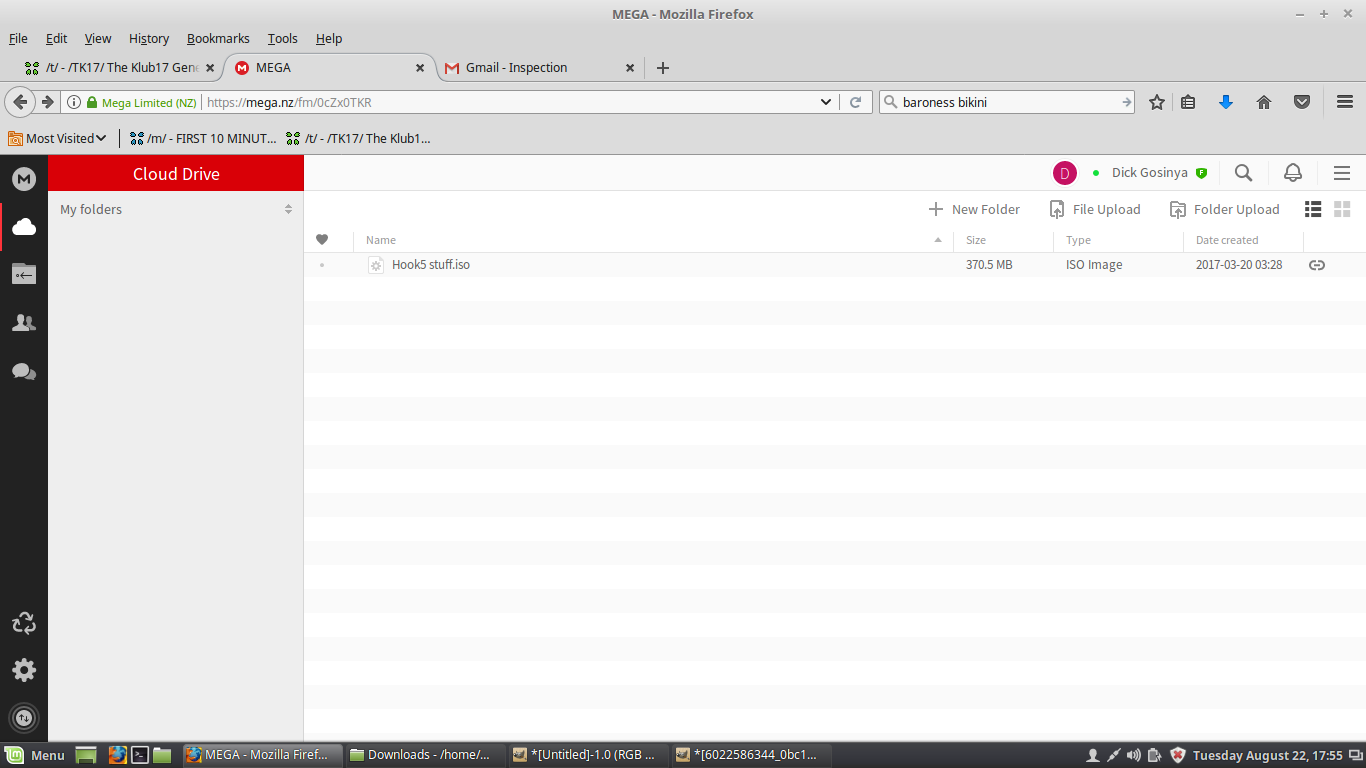Show bookmarks list icon
Screen dimensions: 1366x768
pos(1188,102)
